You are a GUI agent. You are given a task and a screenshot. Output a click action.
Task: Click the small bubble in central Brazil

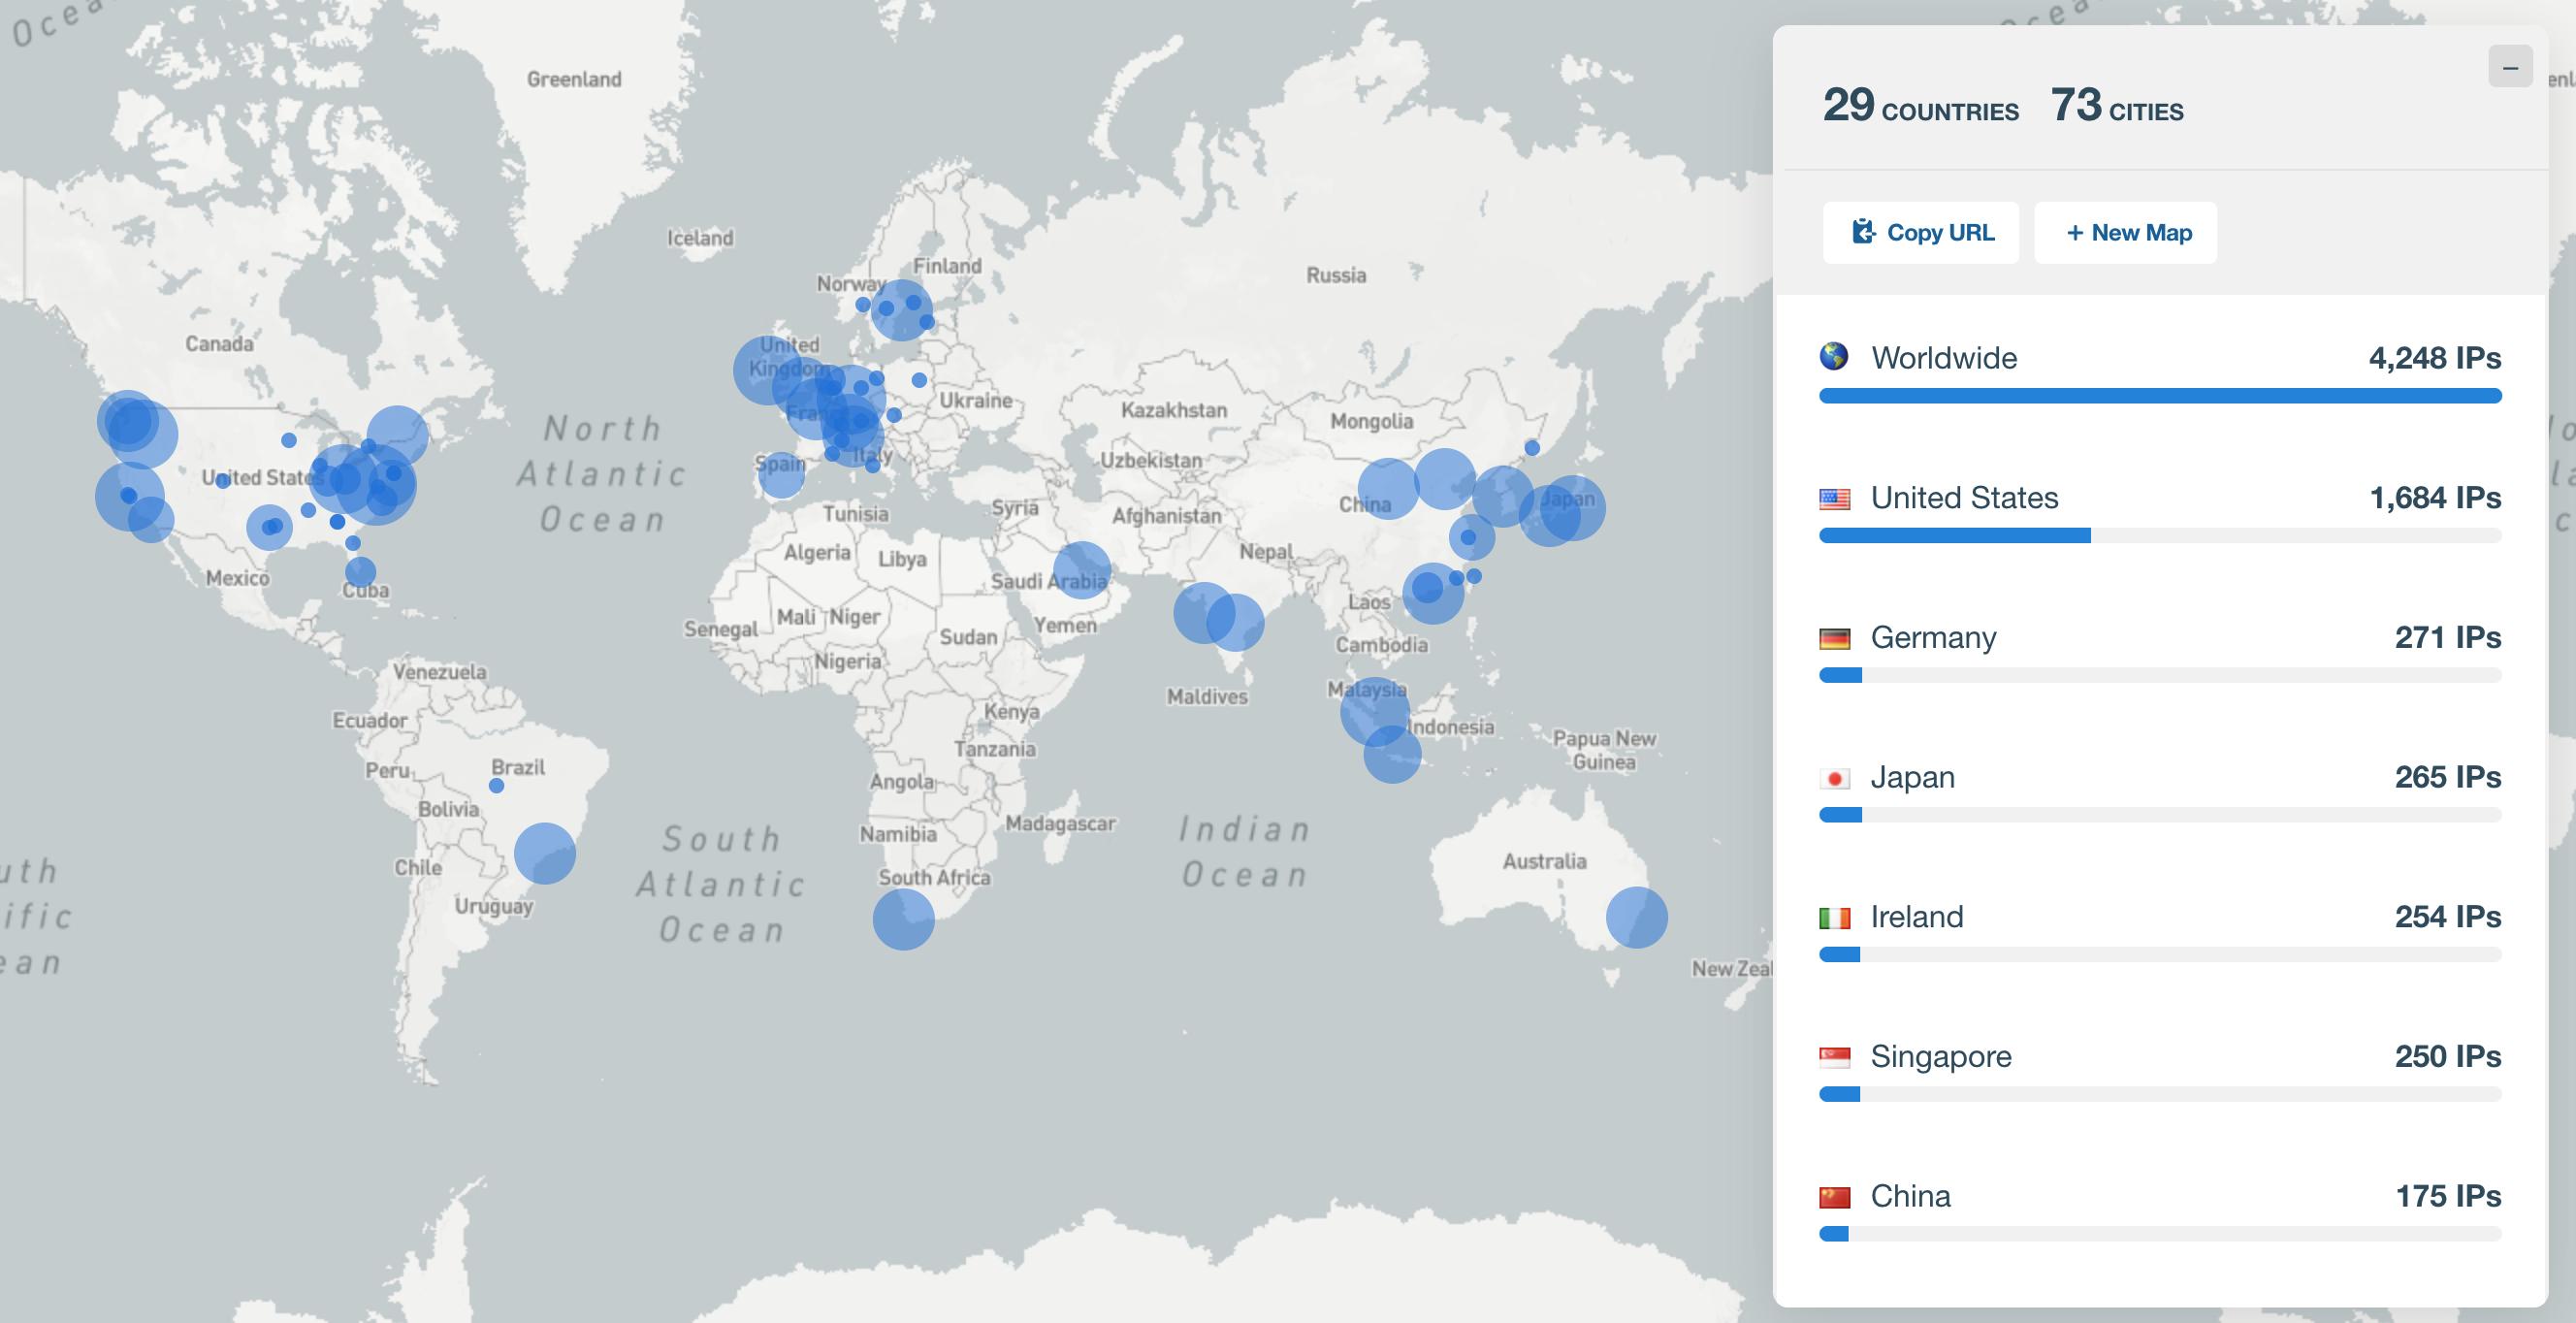click(496, 786)
